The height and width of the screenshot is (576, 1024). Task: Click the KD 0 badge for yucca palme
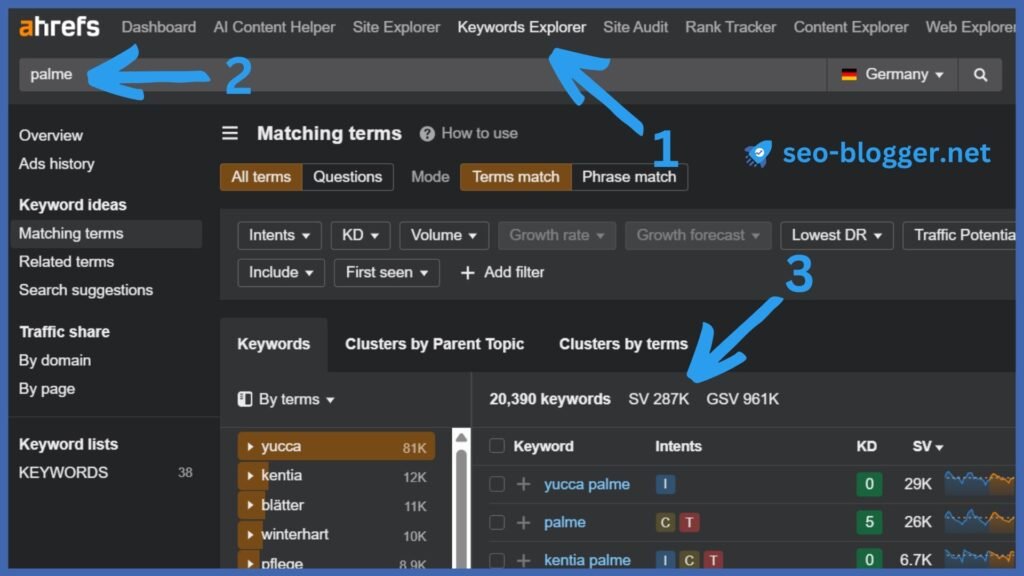click(x=869, y=484)
